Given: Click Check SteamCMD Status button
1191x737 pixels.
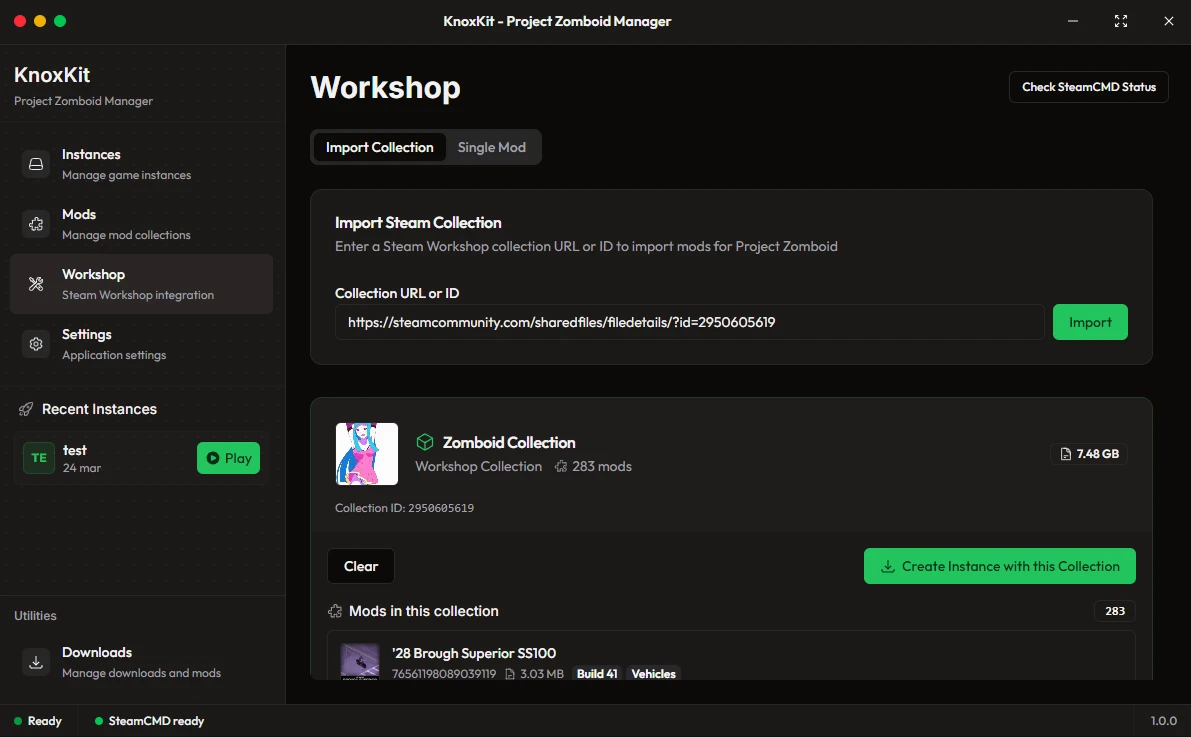Looking at the screenshot, I should click(1088, 87).
